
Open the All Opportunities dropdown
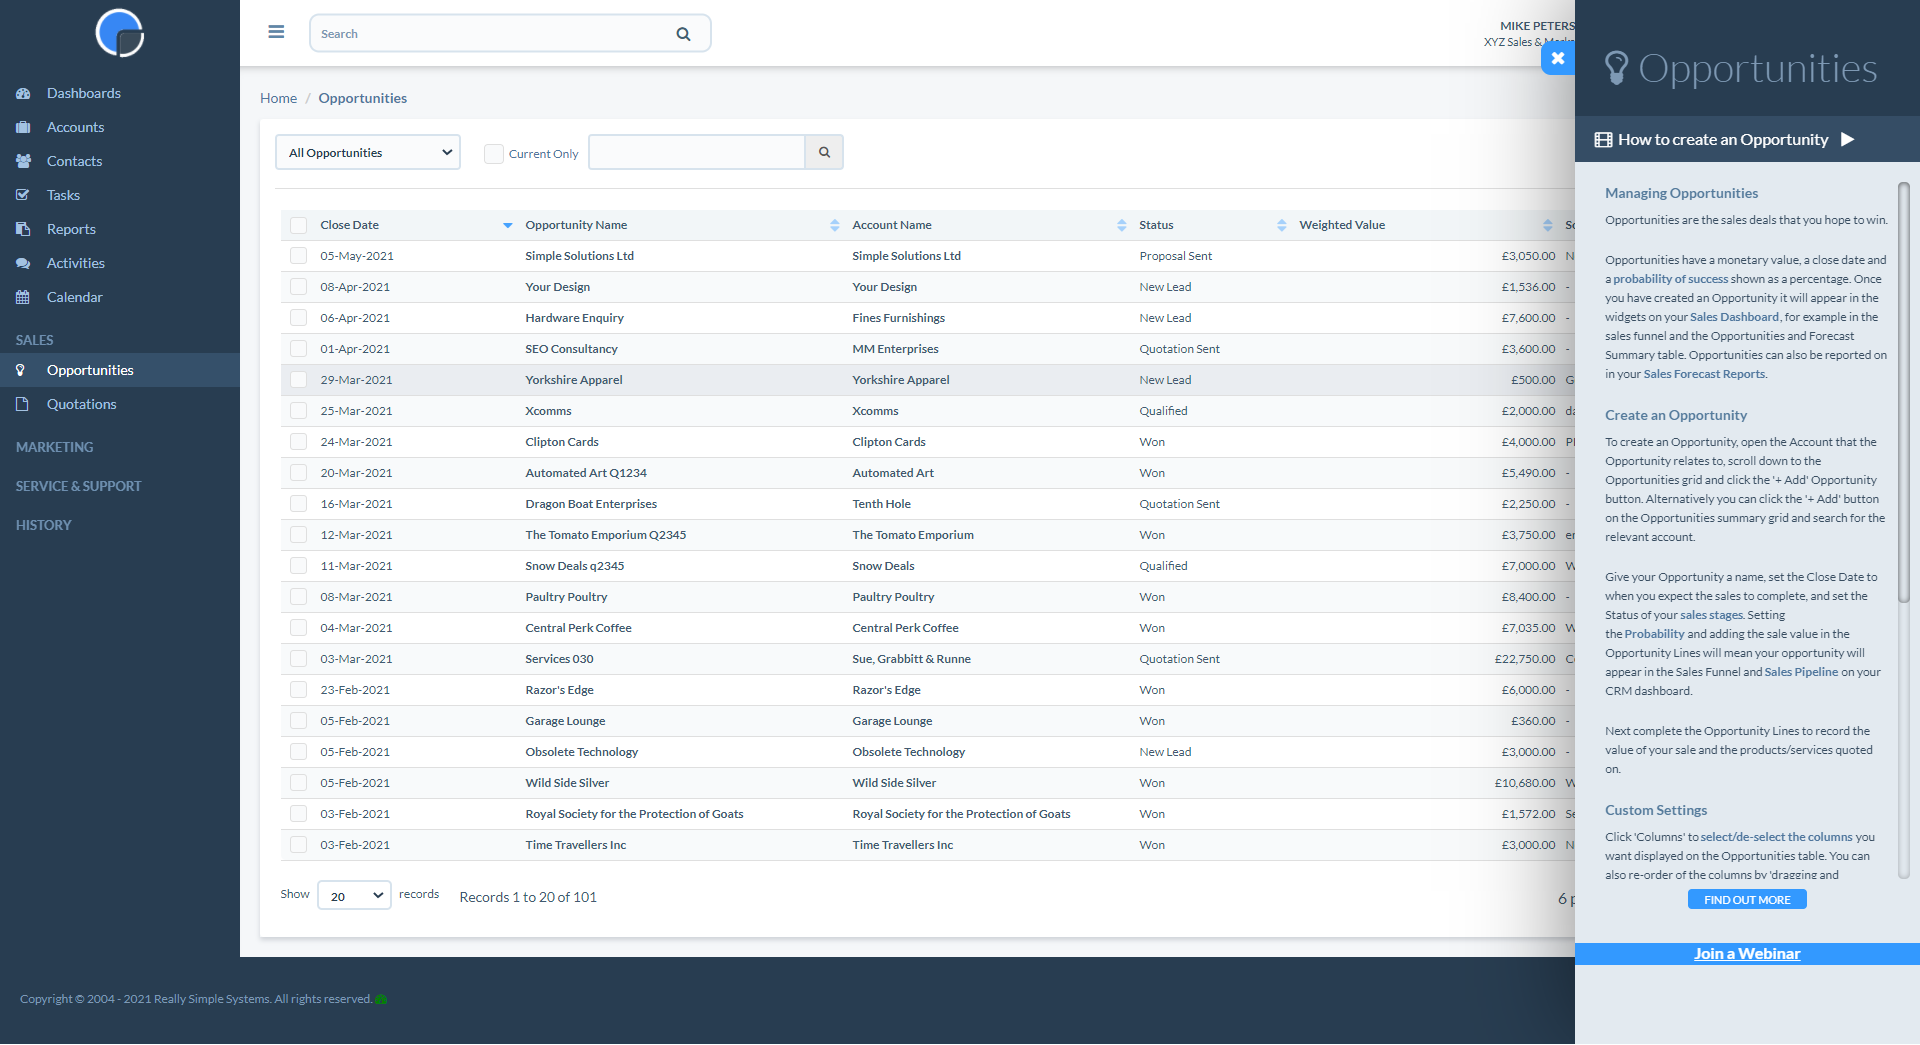pos(367,152)
